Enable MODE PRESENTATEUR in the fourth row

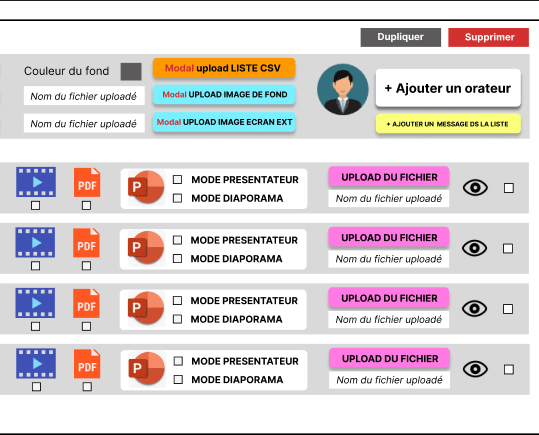click(x=178, y=361)
